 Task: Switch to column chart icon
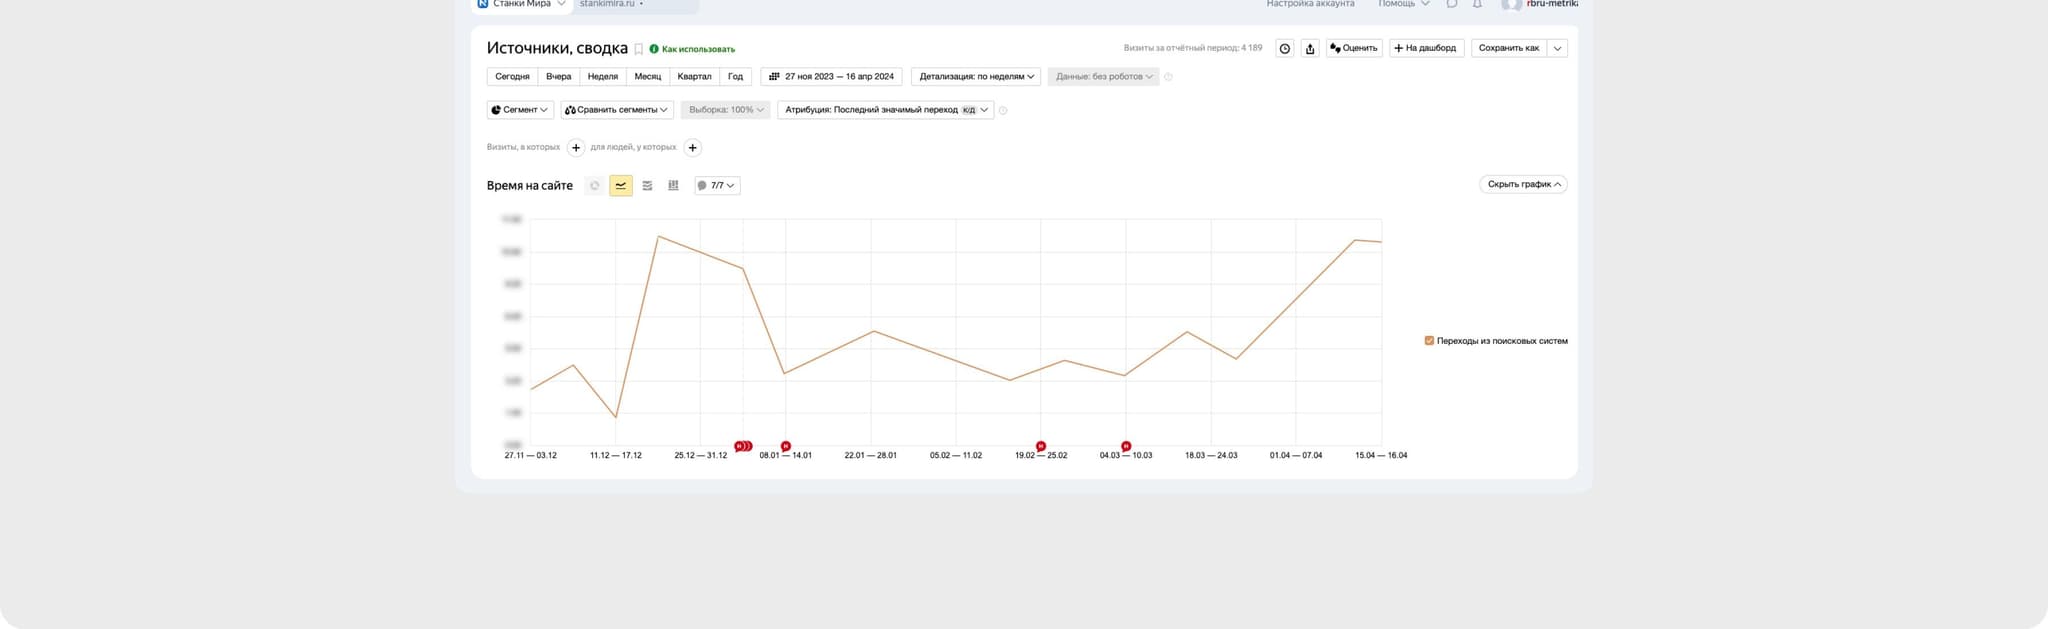tap(673, 186)
